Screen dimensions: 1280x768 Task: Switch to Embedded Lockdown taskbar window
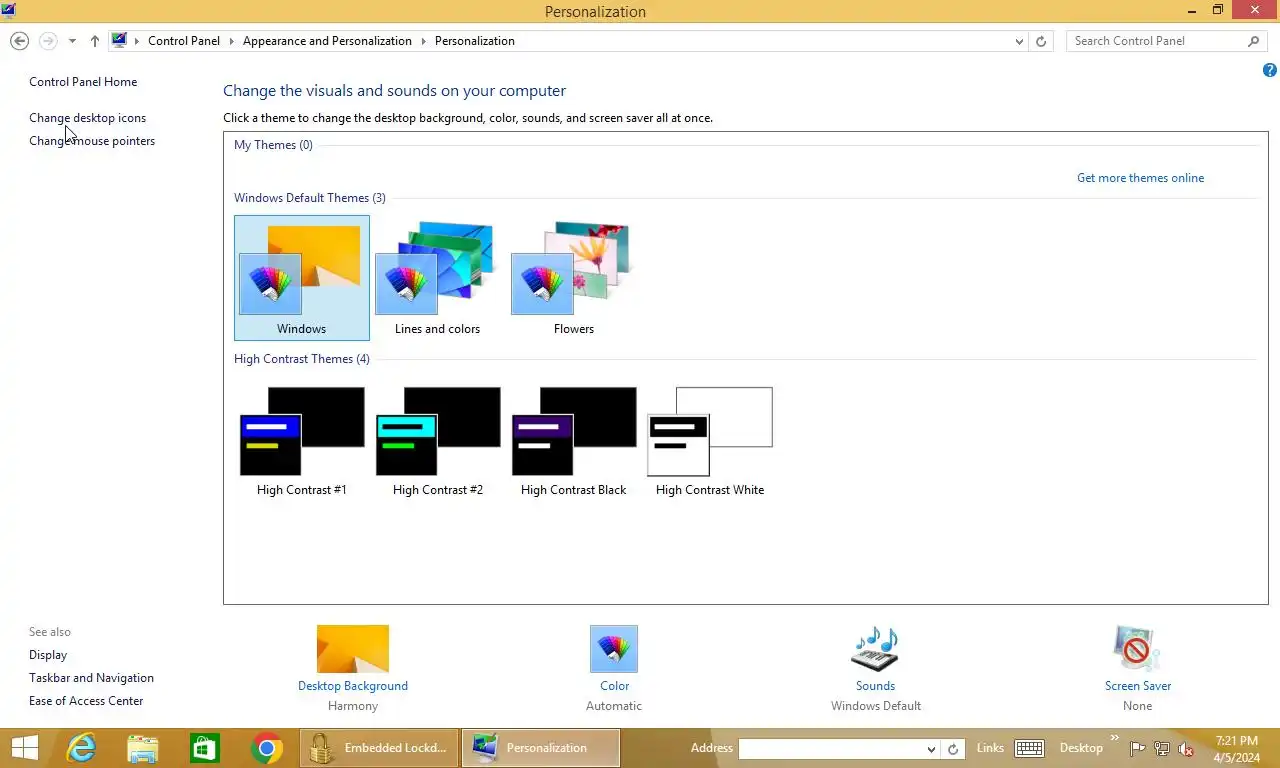coord(379,748)
